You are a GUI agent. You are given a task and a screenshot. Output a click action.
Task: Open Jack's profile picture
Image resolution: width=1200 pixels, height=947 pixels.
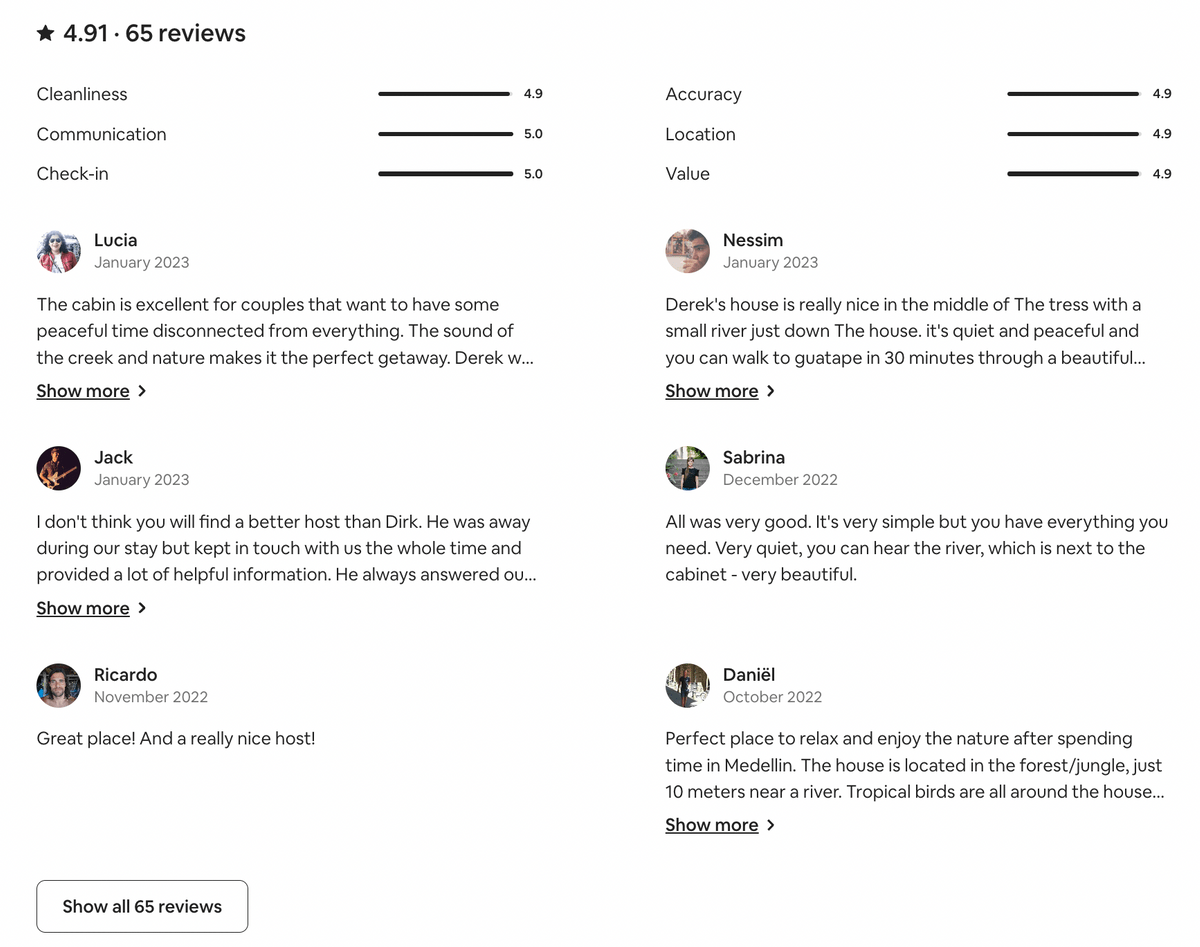58,468
